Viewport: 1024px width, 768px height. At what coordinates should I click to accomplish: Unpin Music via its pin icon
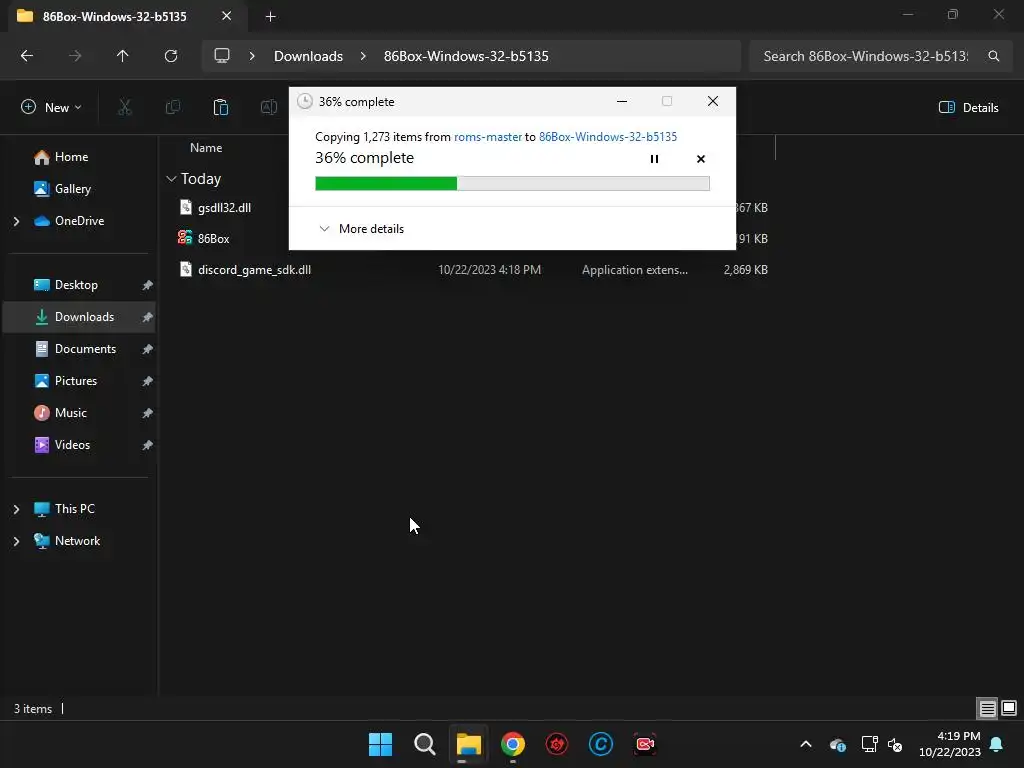[x=148, y=413]
